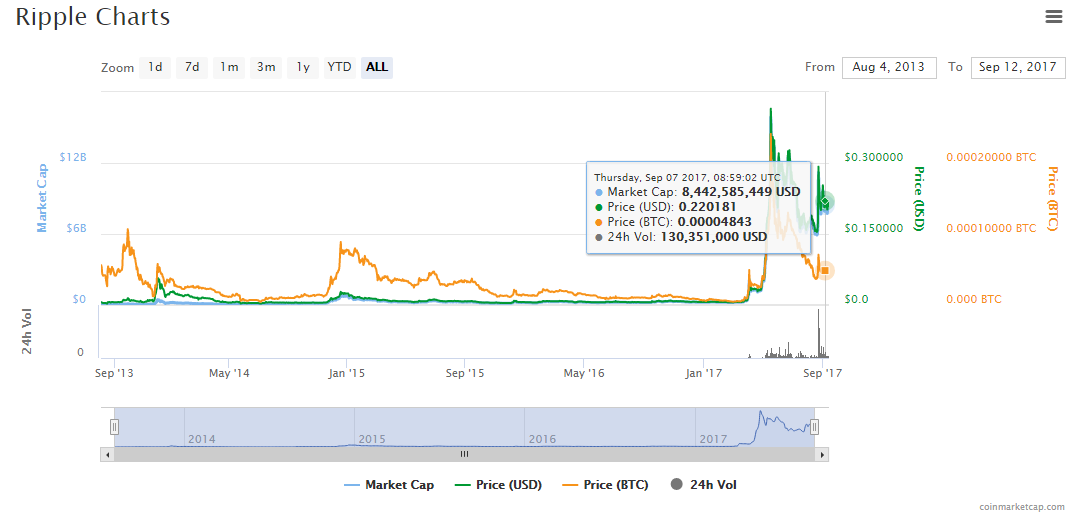
Task: Set zoom range to 3m
Action: (x=266, y=67)
